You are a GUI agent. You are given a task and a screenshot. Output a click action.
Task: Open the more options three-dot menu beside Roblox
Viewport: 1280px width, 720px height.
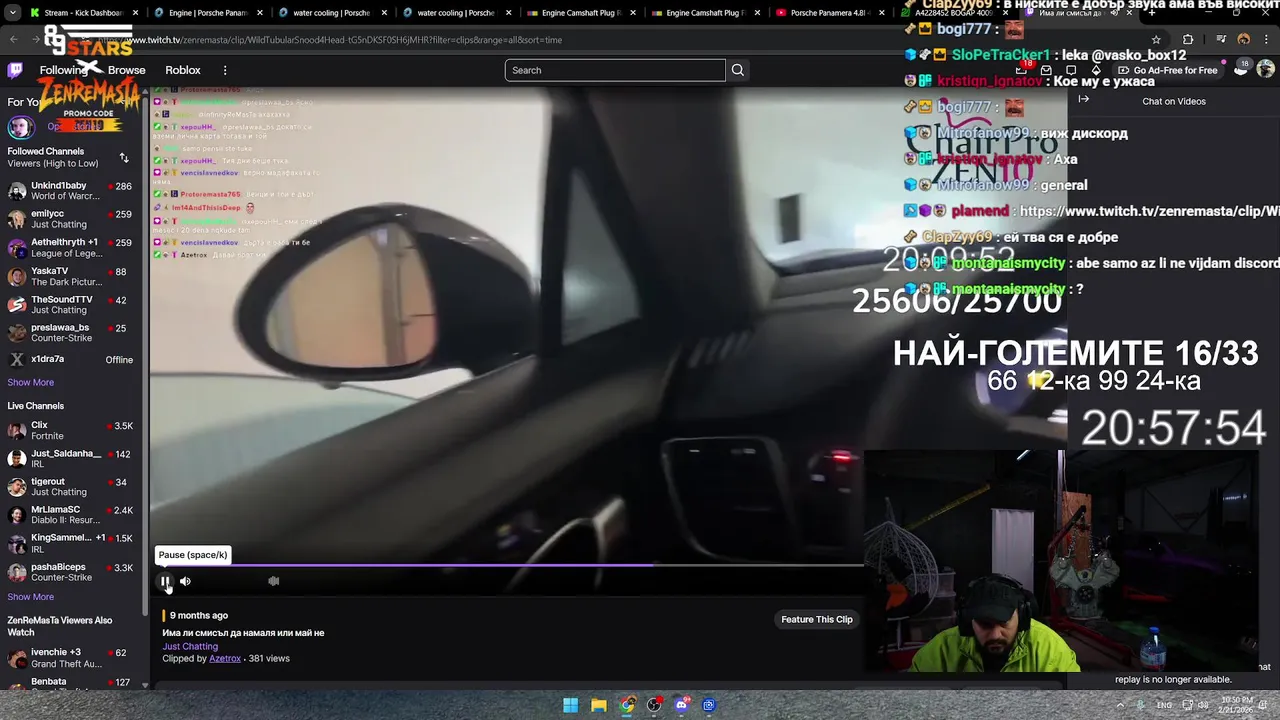[225, 70]
